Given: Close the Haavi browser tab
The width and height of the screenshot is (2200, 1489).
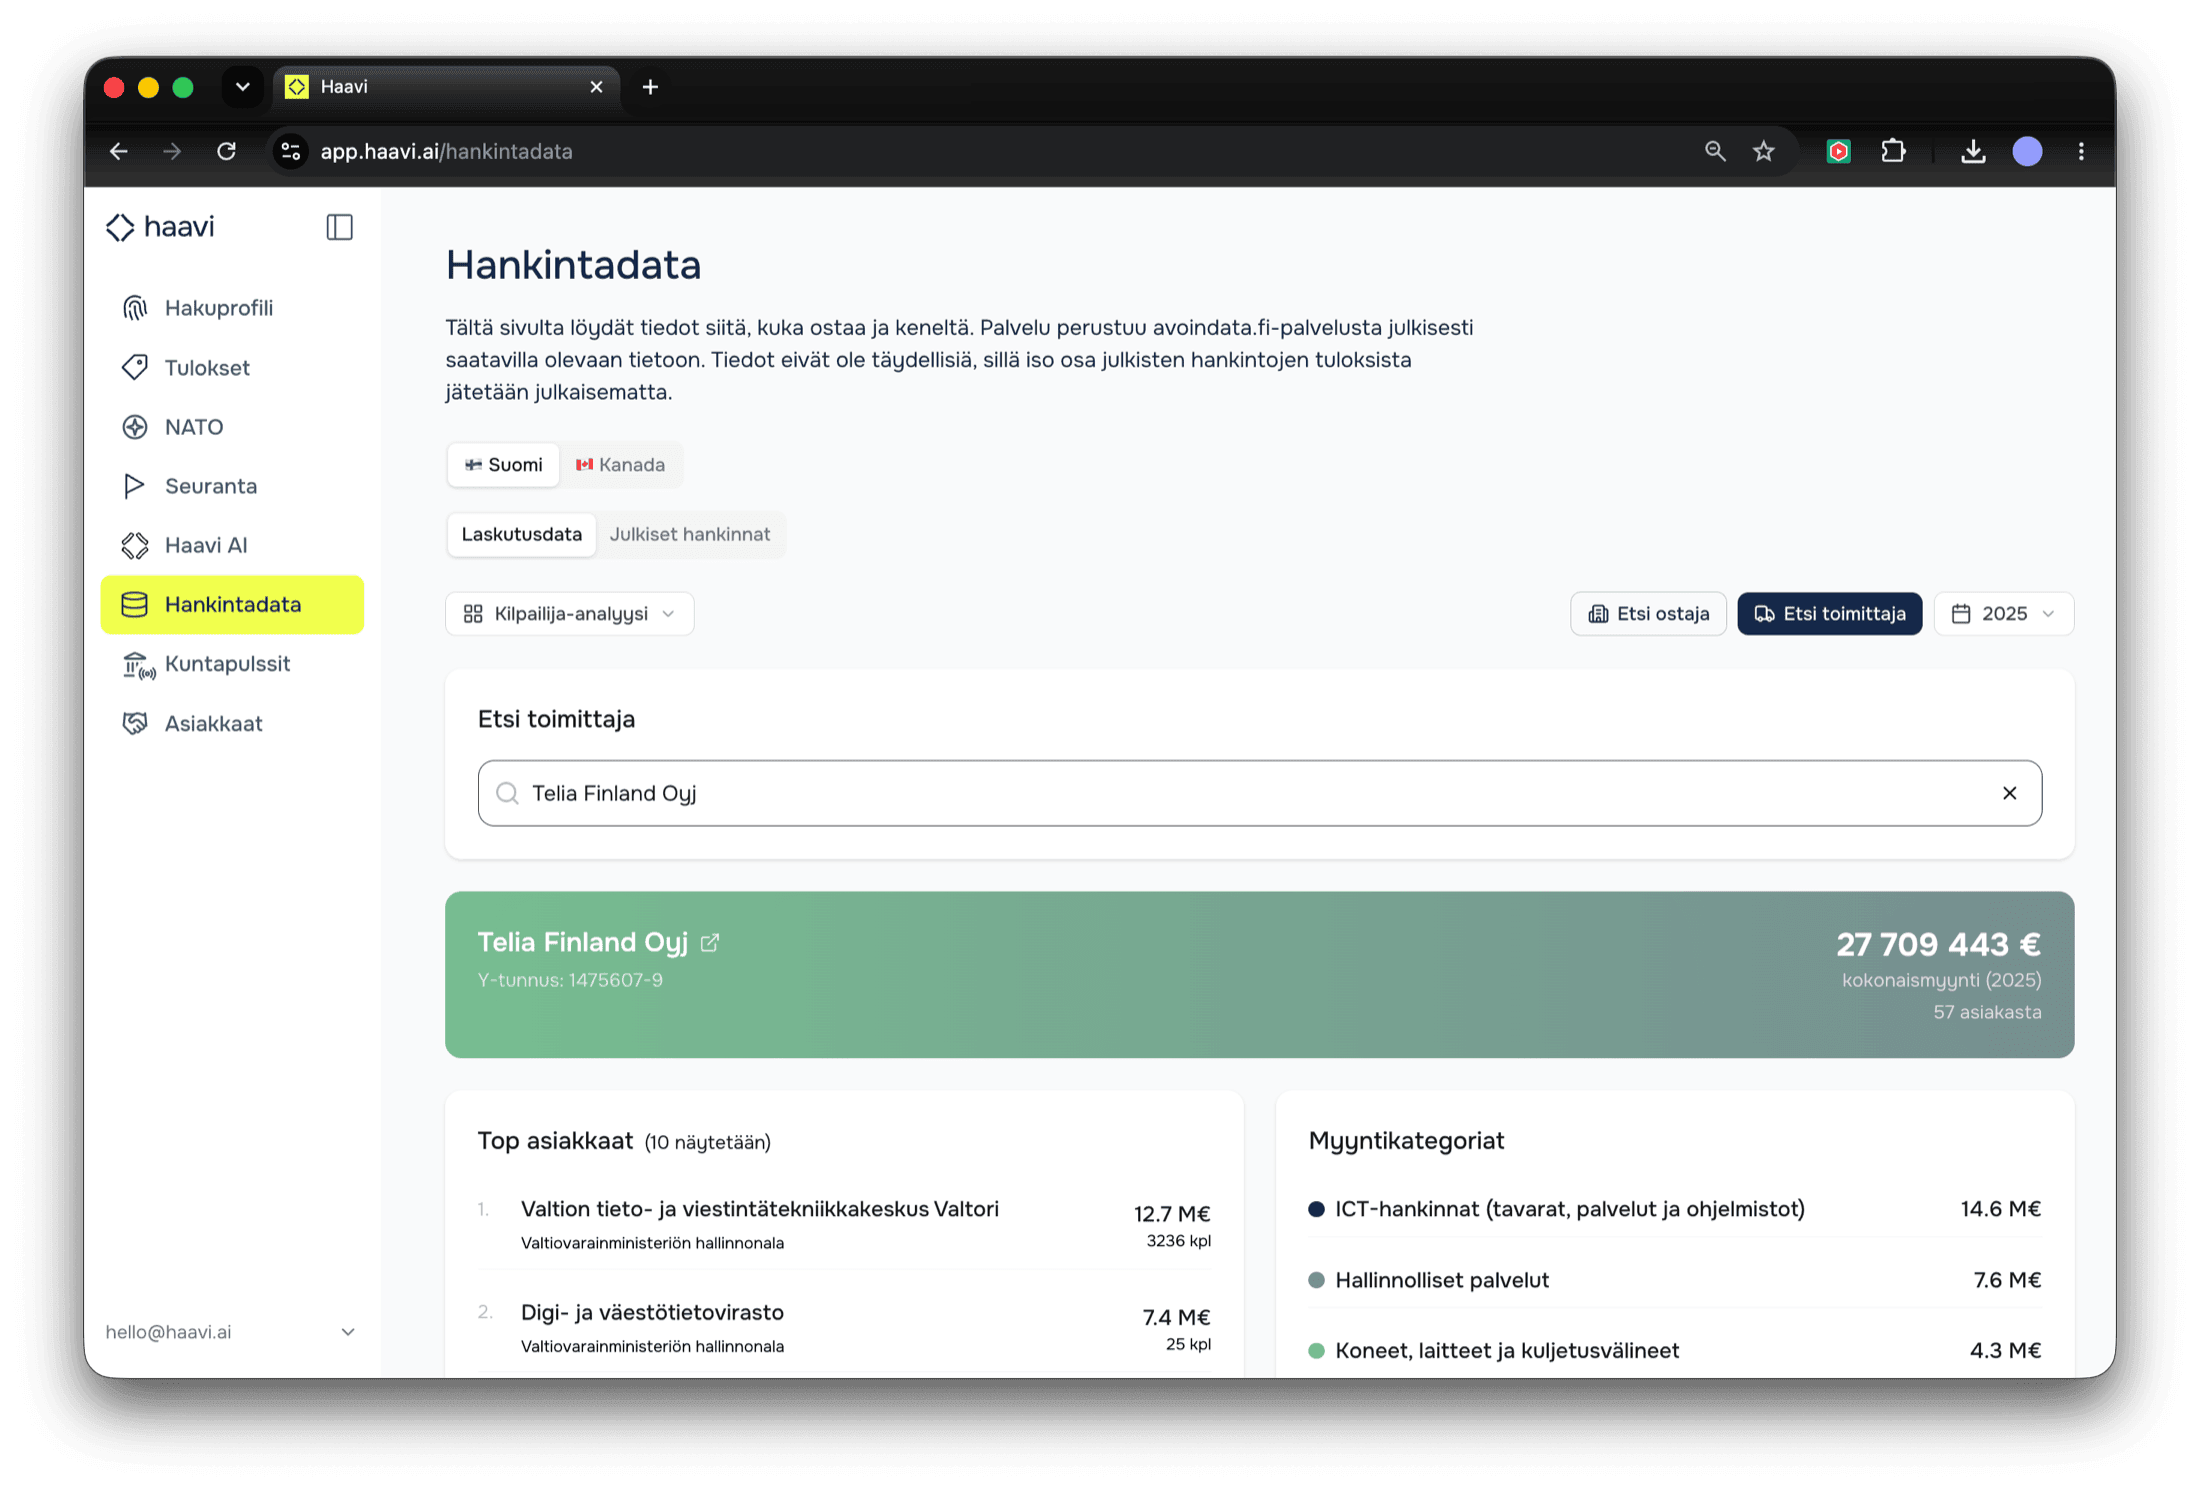Looking at the screenshot, I should (597, 87).
